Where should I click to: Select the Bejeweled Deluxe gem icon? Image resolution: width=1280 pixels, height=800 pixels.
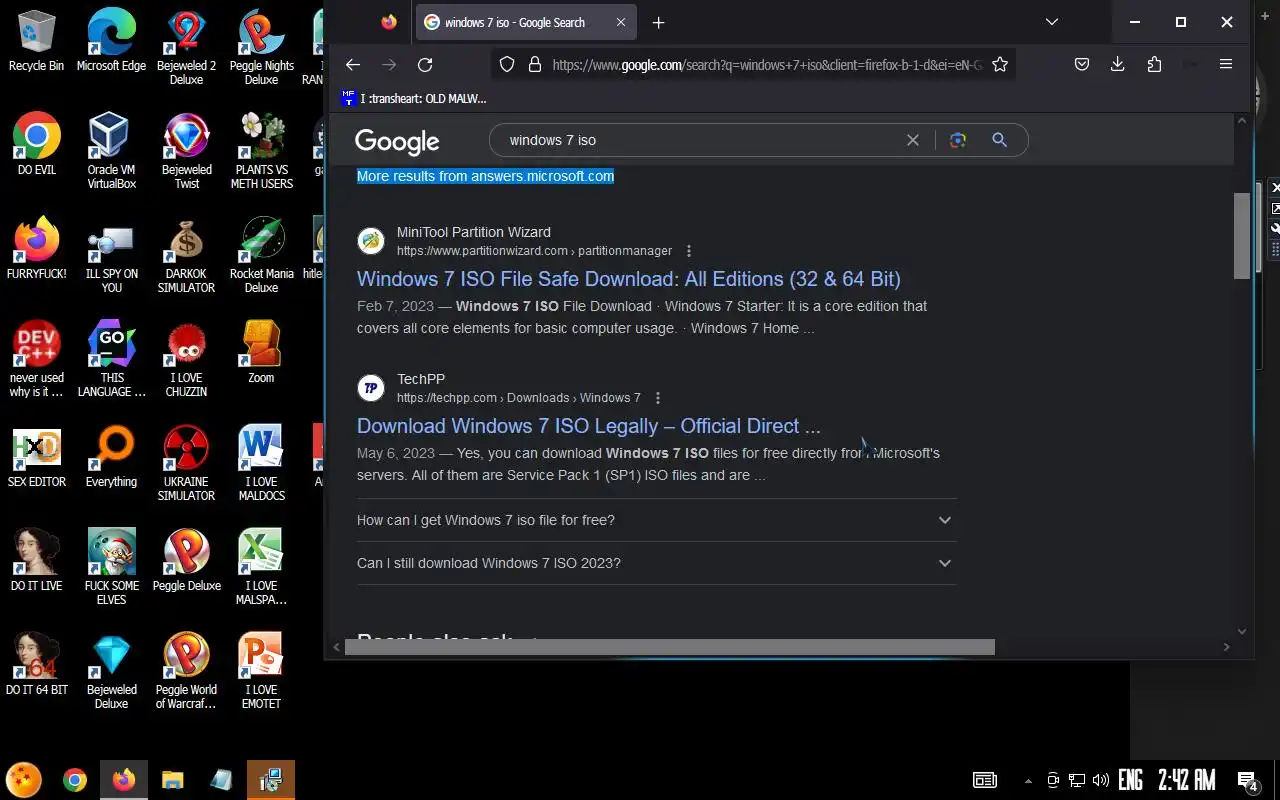coord(111,671)
